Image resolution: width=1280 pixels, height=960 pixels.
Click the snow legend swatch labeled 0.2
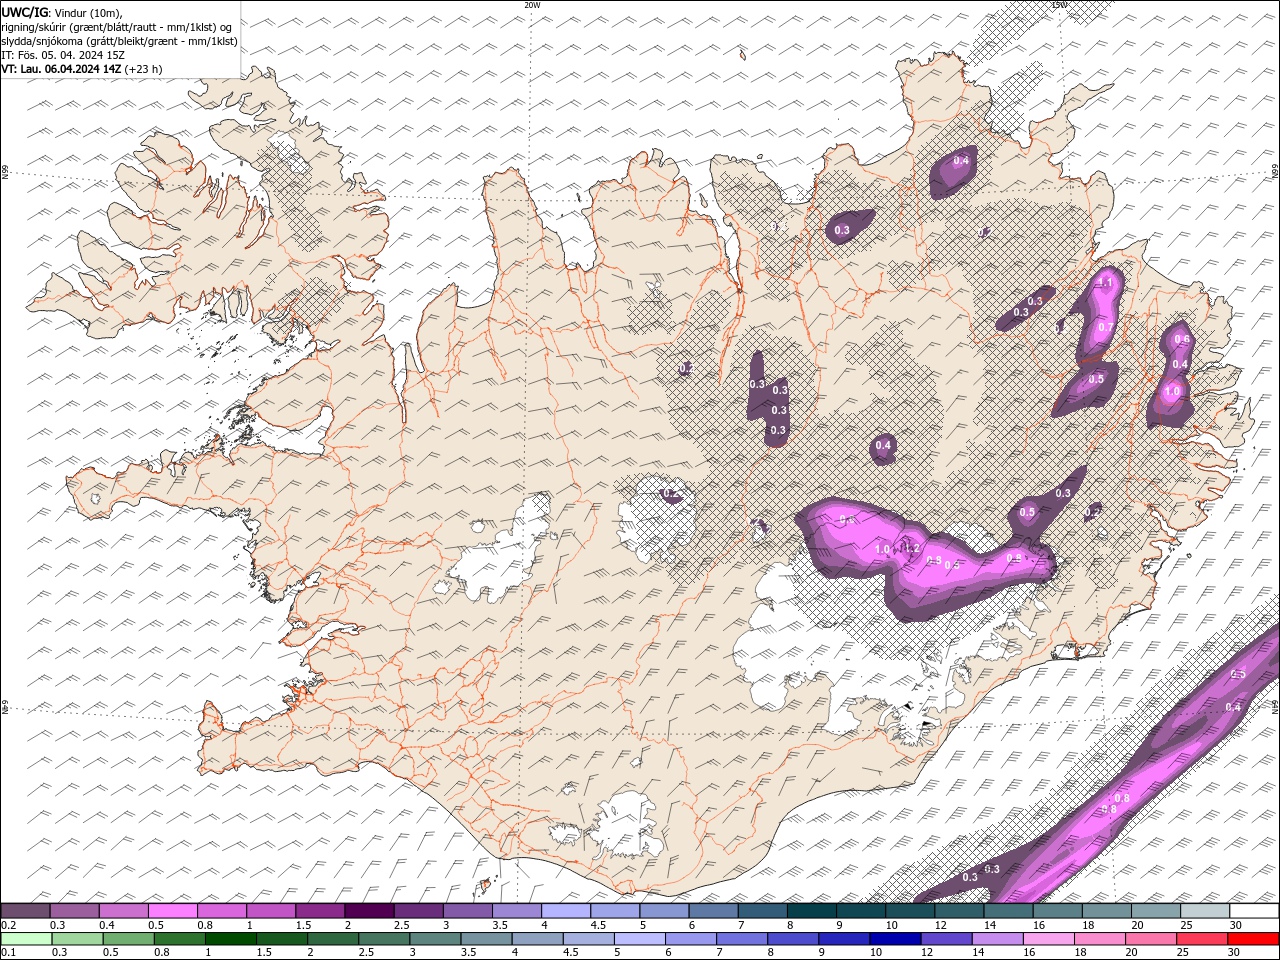26,911
